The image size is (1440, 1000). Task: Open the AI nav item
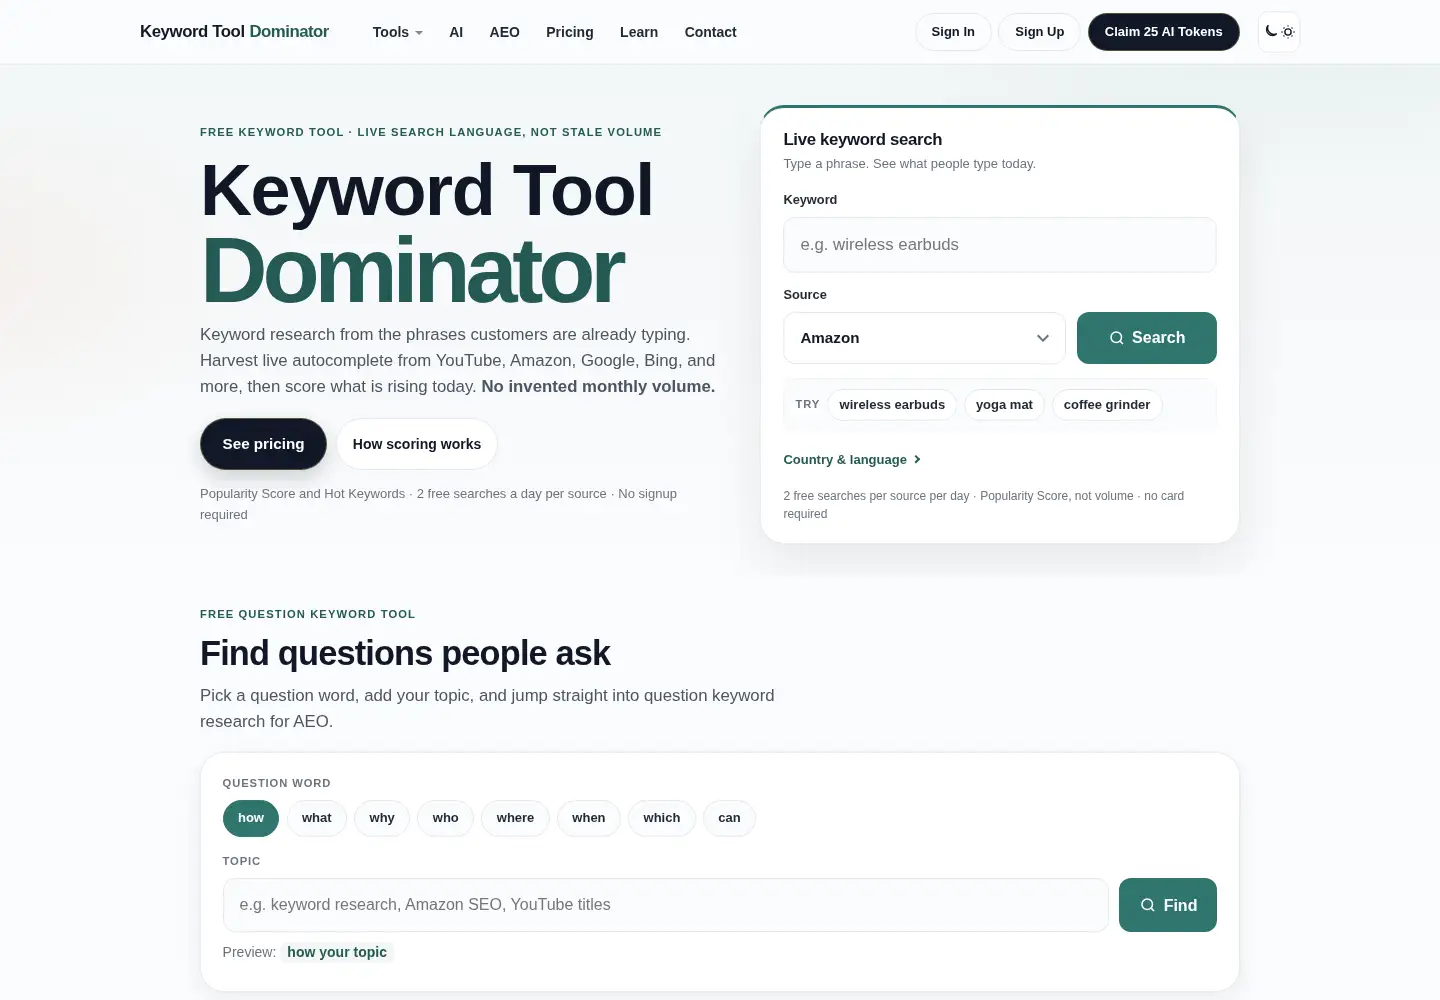tap(456, 32)
